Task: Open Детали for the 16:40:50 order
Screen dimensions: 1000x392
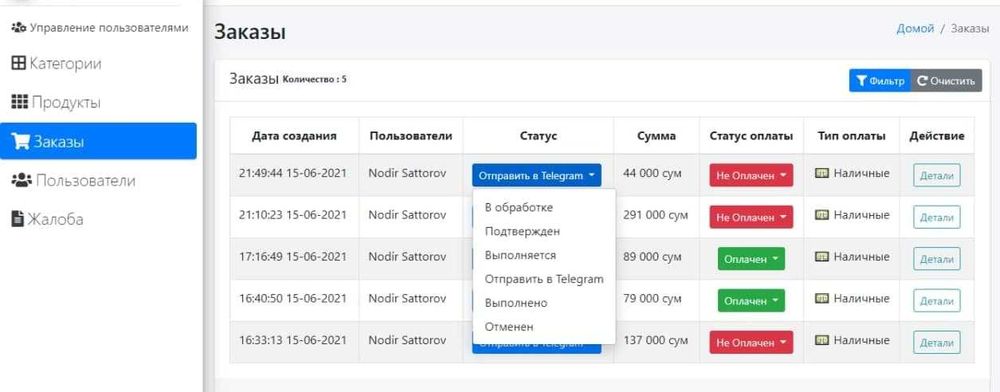Action: [x=936, y=301]
